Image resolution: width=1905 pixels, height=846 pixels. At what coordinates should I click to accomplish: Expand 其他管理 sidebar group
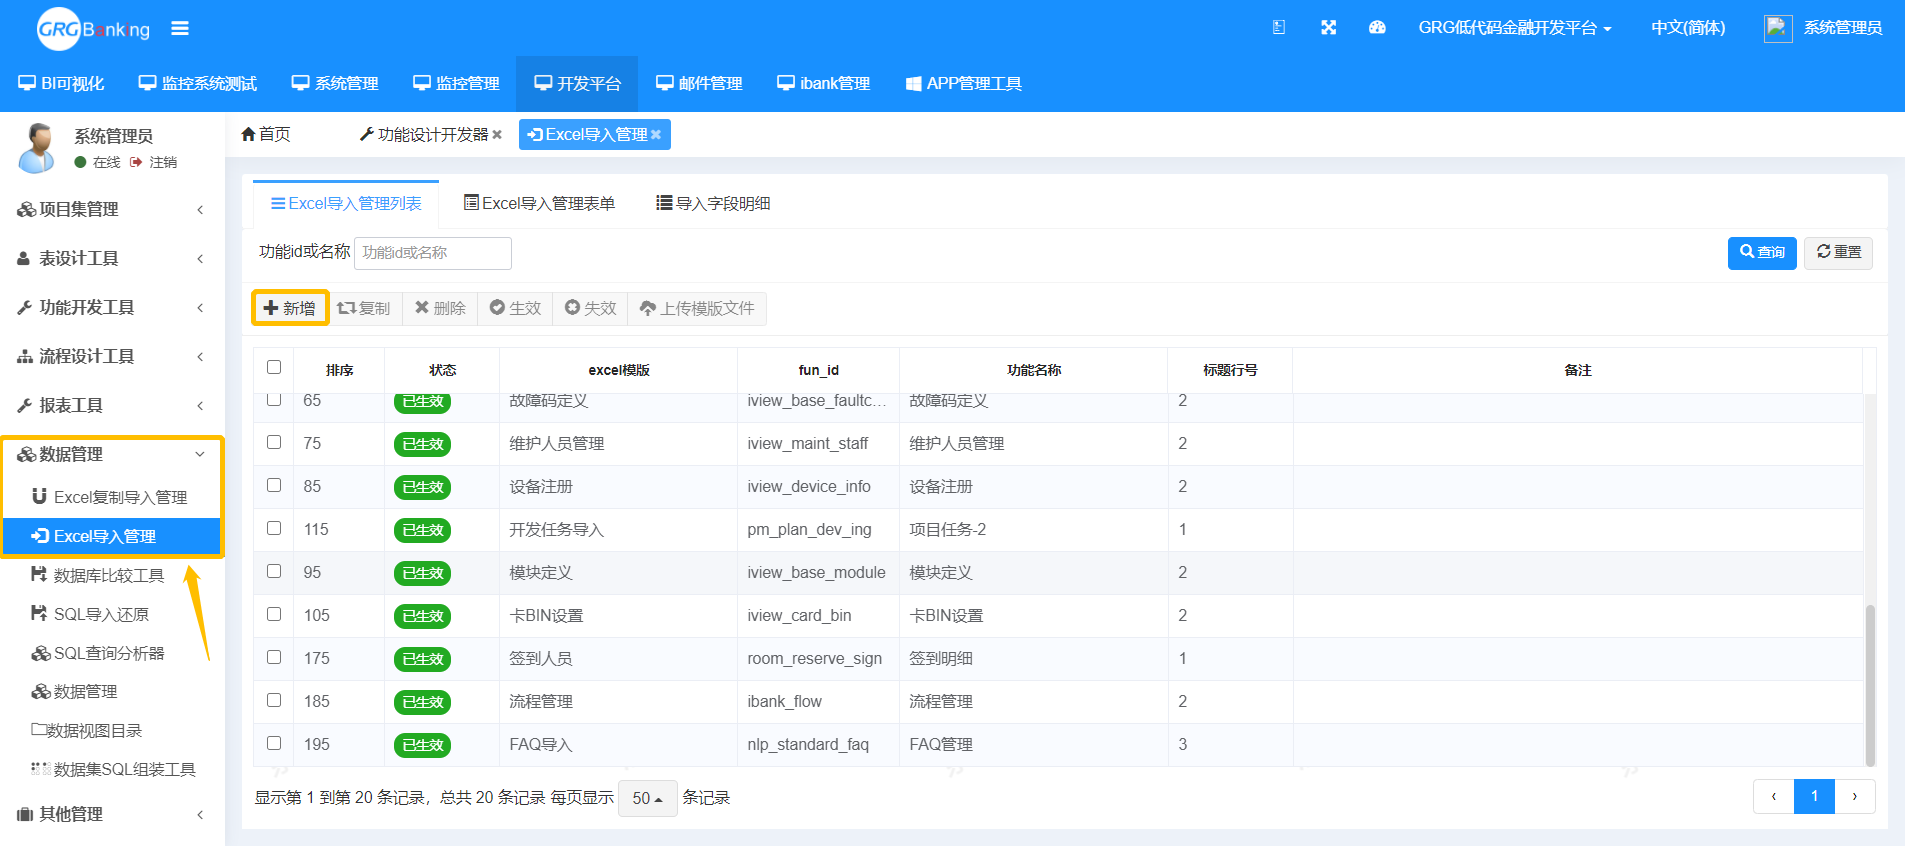point(112,814)
